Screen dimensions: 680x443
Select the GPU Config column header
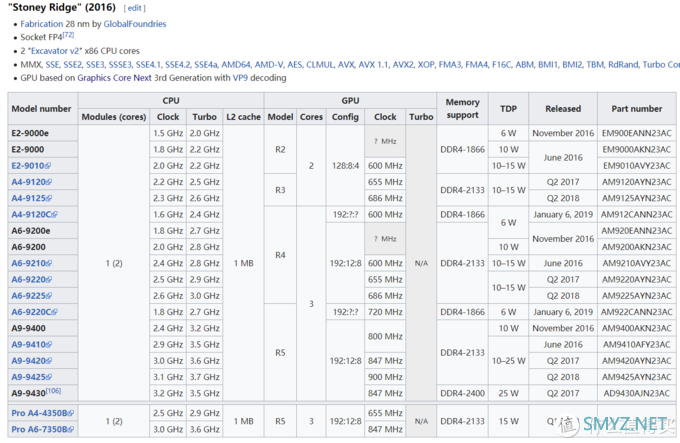(345, 117)
